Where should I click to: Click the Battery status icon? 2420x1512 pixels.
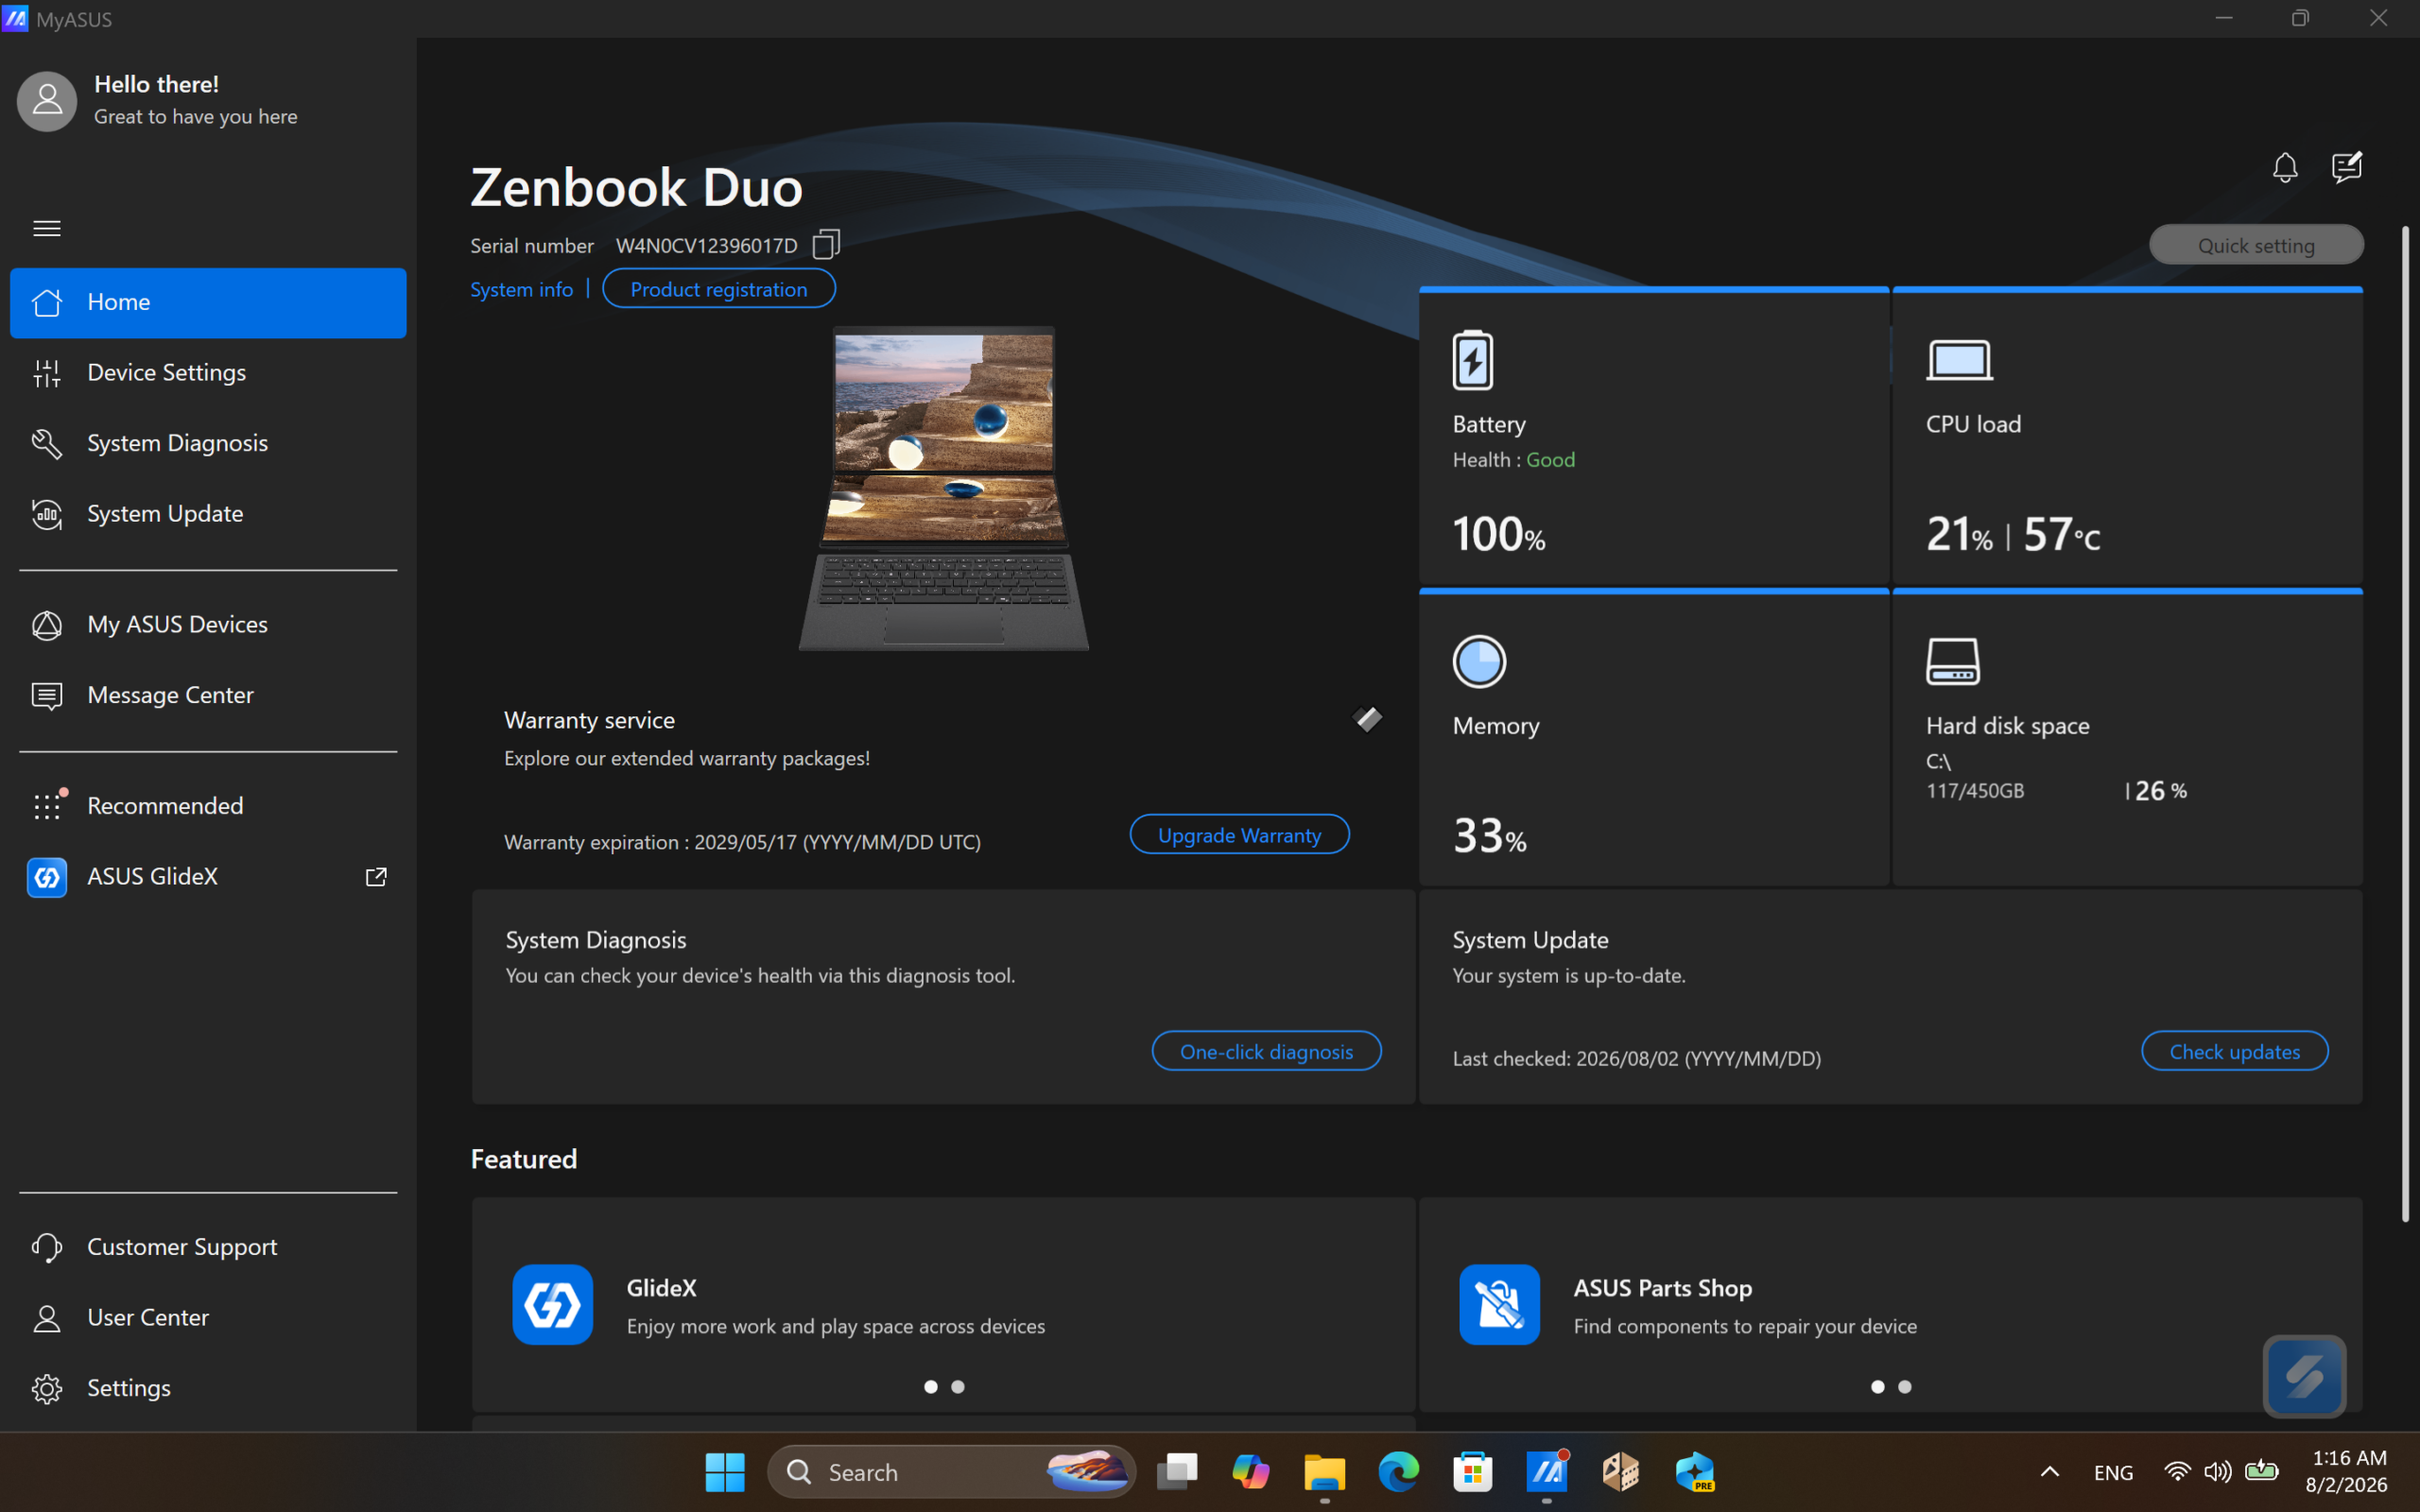[x=1473, y=360]
